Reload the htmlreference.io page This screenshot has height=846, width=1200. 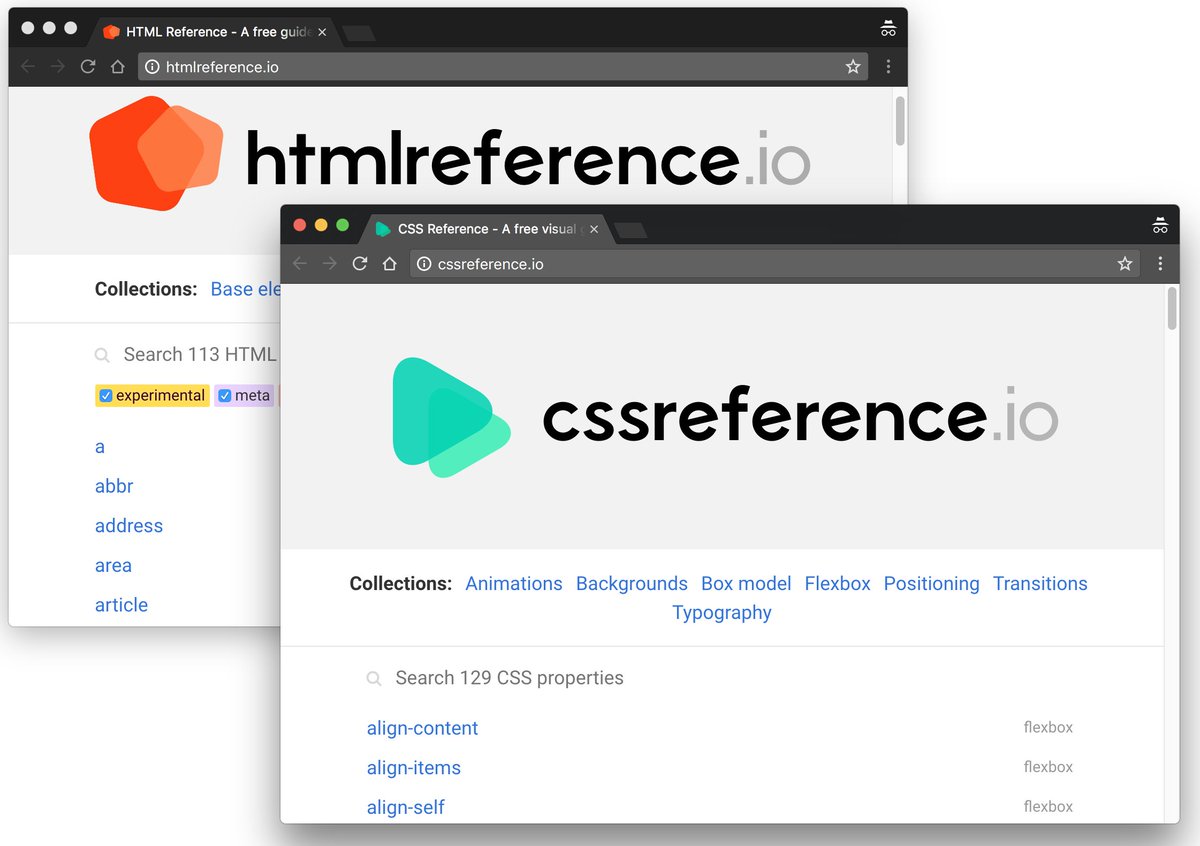[x=88, y=67]
